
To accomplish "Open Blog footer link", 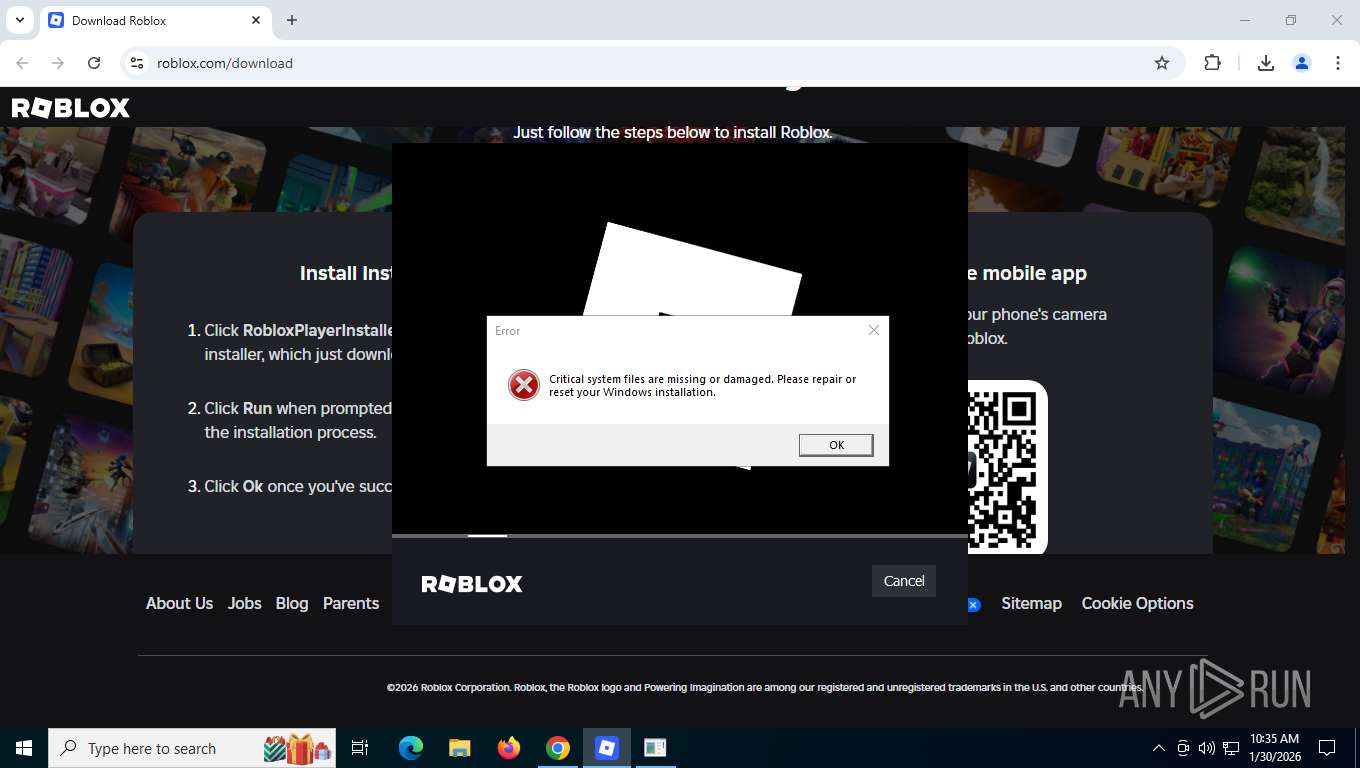I will tap(292, 603).
